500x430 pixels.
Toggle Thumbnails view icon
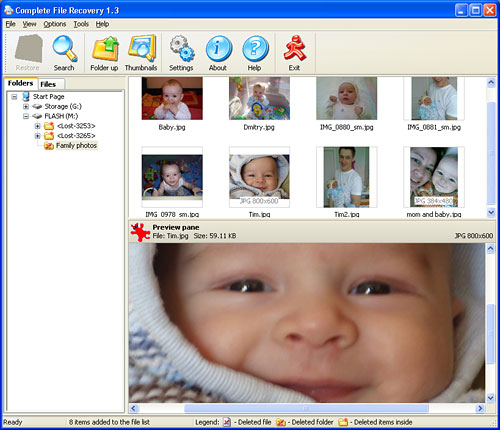[x=142, y=49]
